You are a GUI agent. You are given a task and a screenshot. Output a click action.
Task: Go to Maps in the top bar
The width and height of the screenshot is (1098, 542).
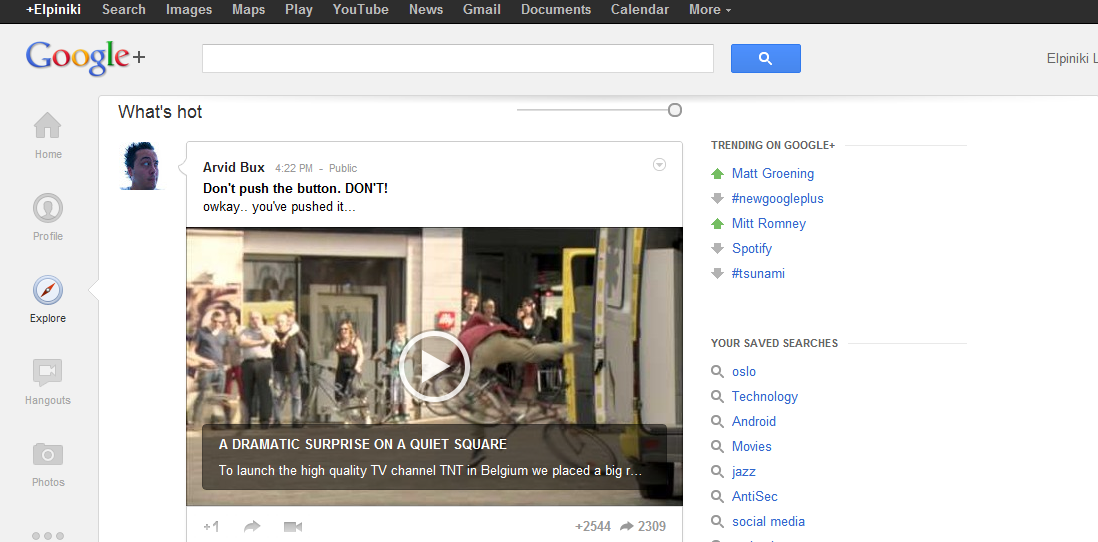[x=249, y=10]
